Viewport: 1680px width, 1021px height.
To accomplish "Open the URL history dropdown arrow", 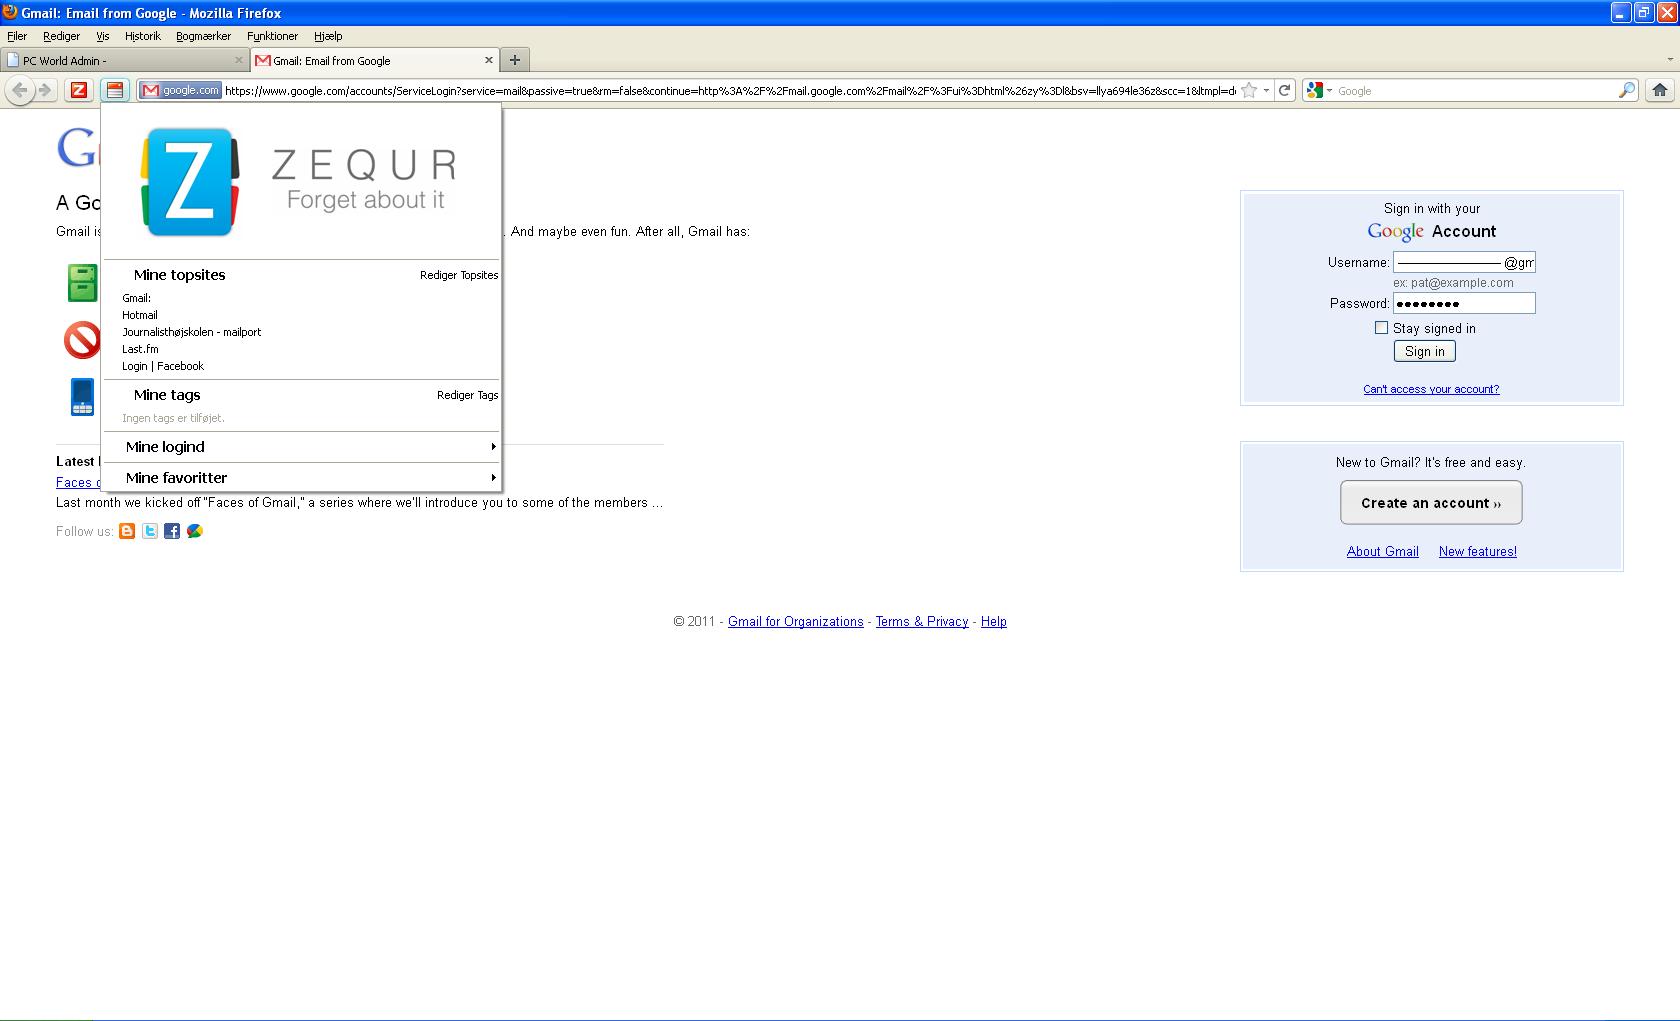I will click(1266, 90).
